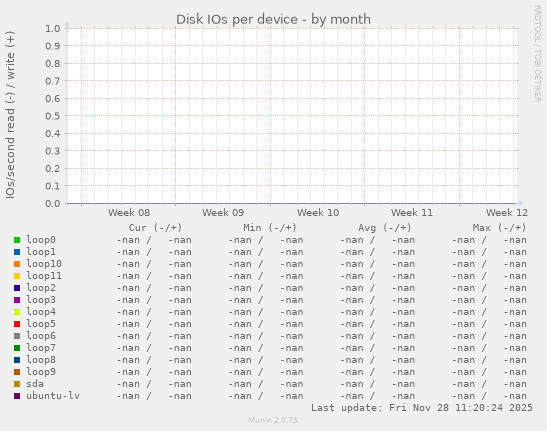Click the loop2 dark blue swatch
This screenshot has width=547, height=431.
(17, 288)
